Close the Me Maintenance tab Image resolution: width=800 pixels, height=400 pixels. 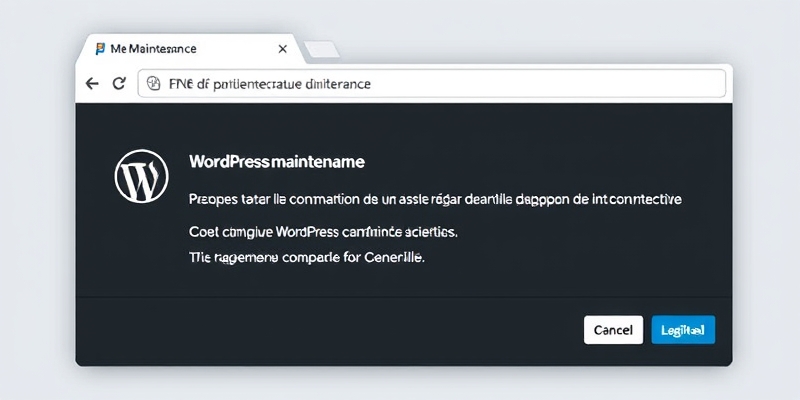[282, 49]
